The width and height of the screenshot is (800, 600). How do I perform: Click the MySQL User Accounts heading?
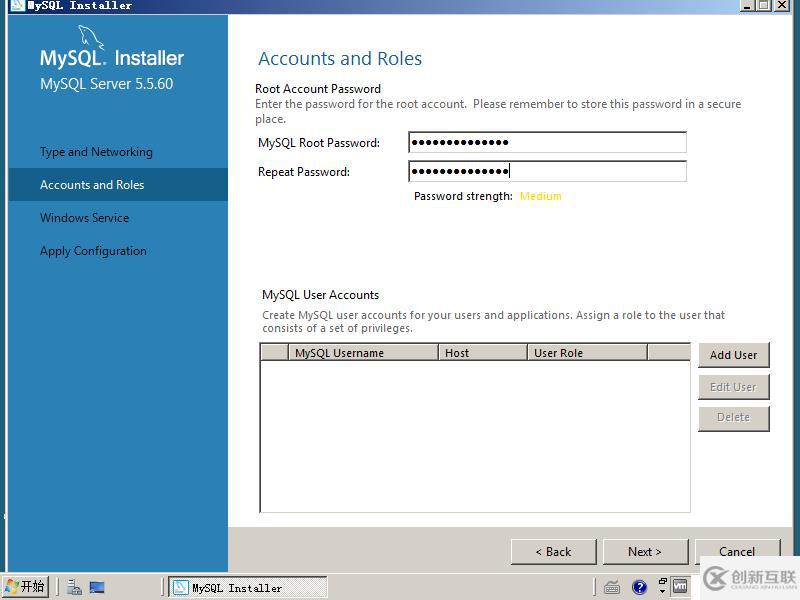320,295
